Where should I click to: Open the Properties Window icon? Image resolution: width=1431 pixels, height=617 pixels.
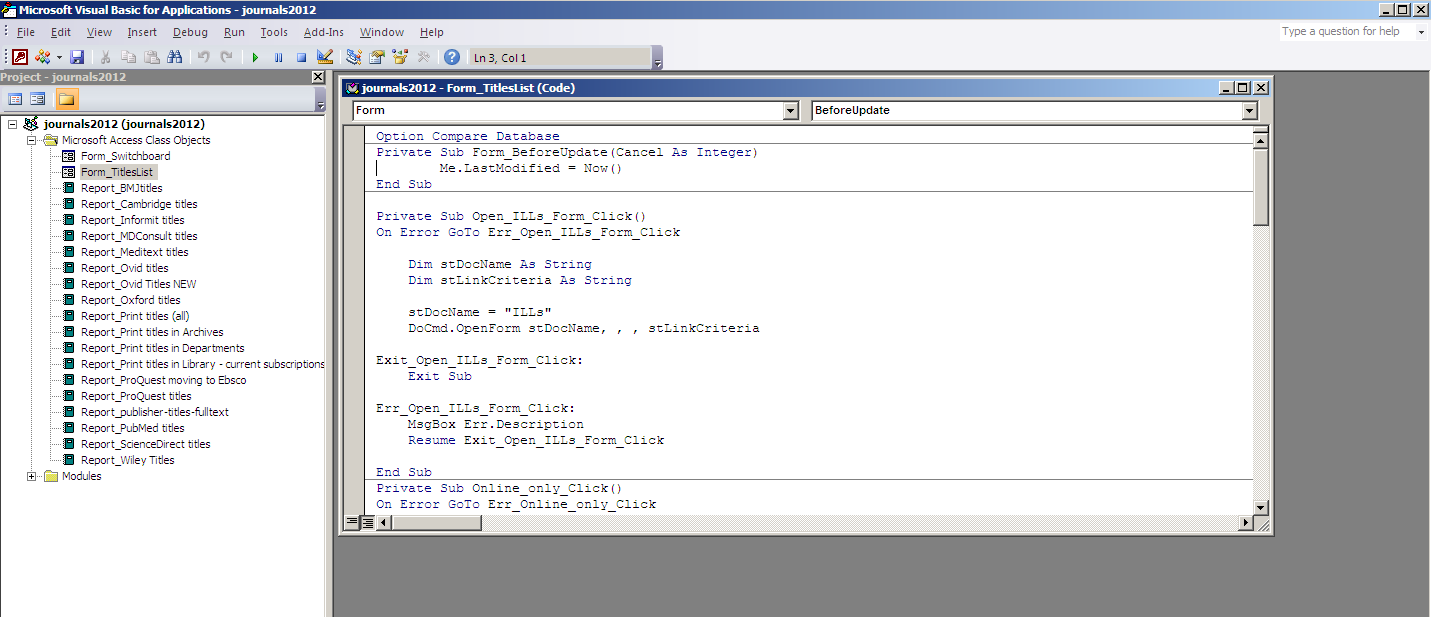377,58
